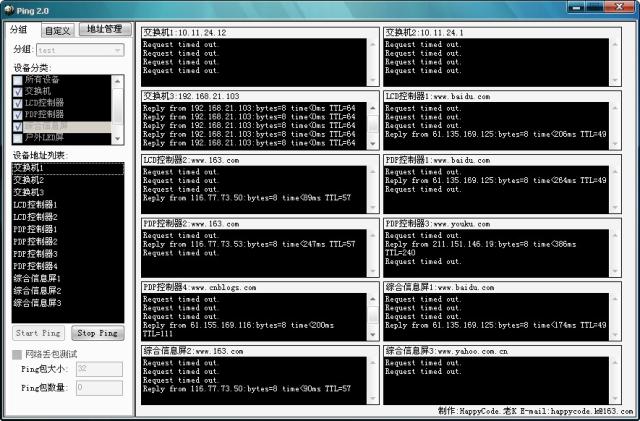
Task: Click the PDP控制器4:www.cnblogs.com panel title
Action: [x=200, y=287]
